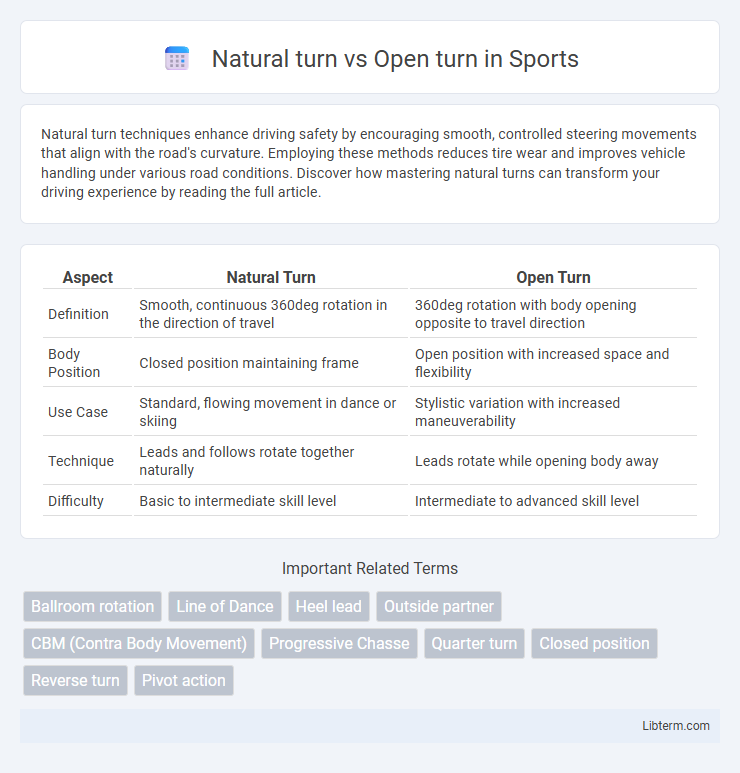740x773 pixels.
Task: Select the Closed position tag
Action: 594,643
